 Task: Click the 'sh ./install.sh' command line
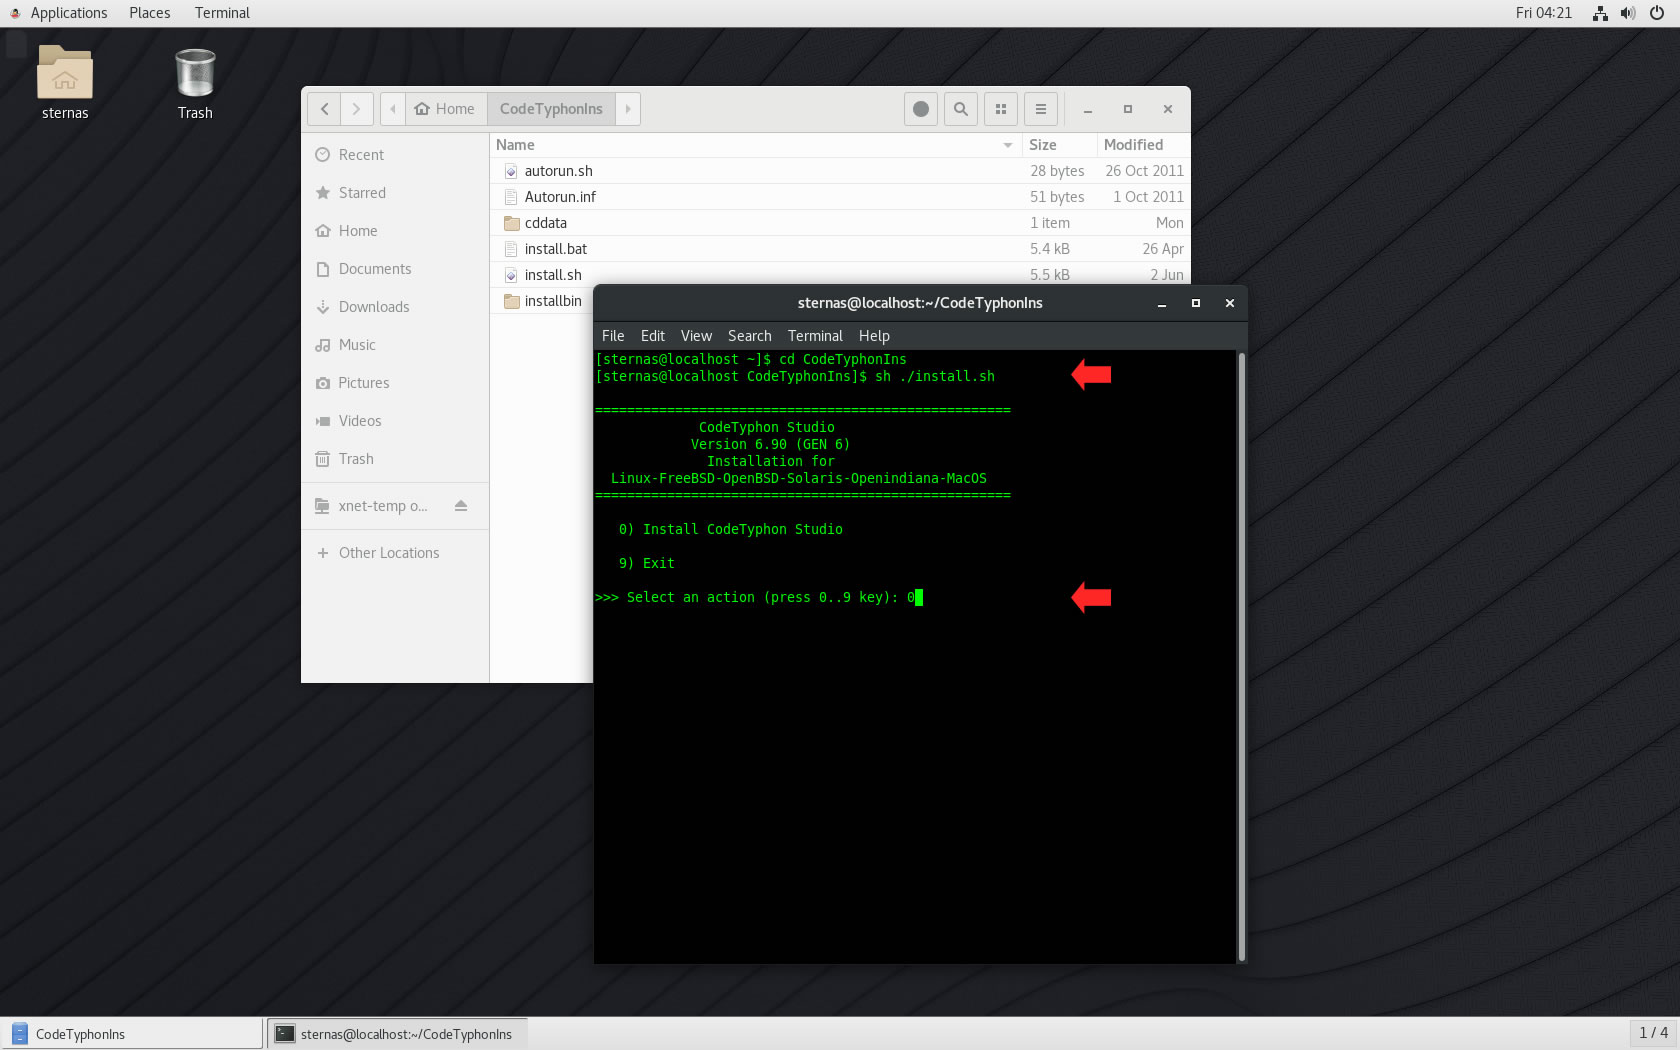tap(935, 376)
